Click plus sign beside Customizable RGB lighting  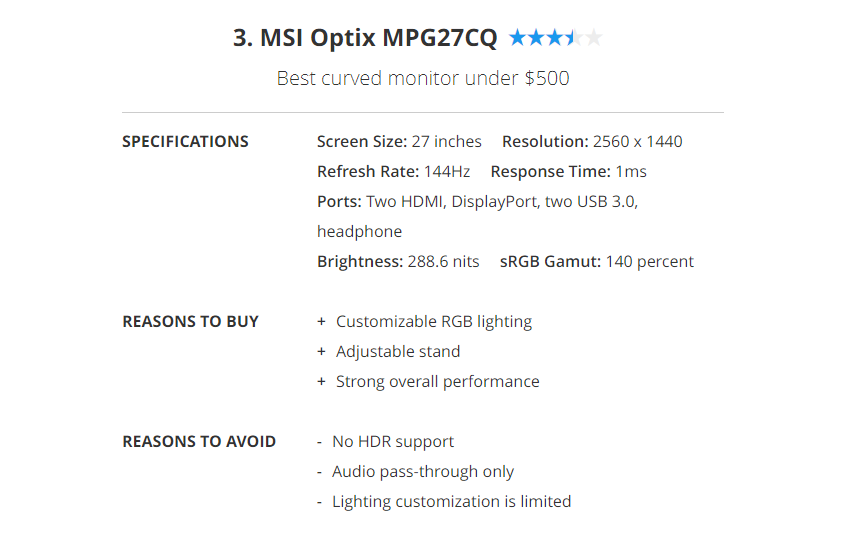[321, 322]
